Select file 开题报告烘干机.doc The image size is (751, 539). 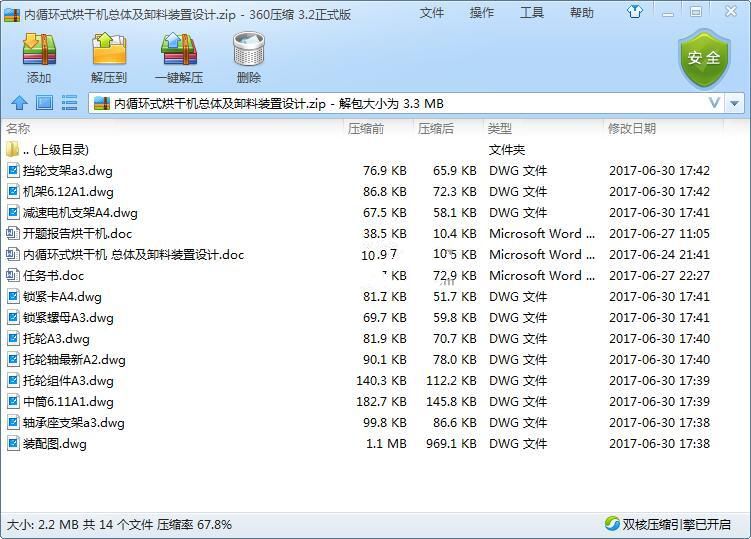pyautogui.click(x=78, y=234)
